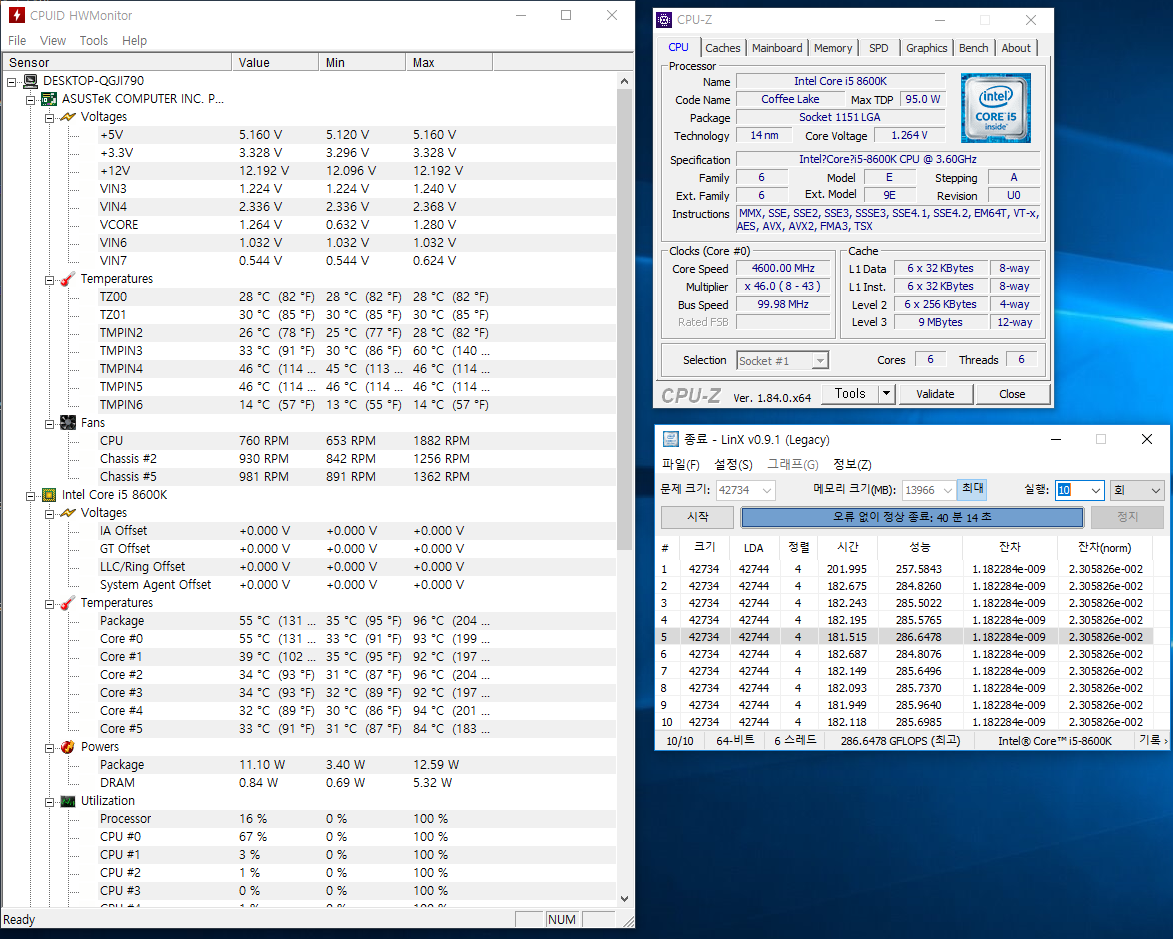Switch to the CPU-Z Memory tab

[x=833, y=48]
